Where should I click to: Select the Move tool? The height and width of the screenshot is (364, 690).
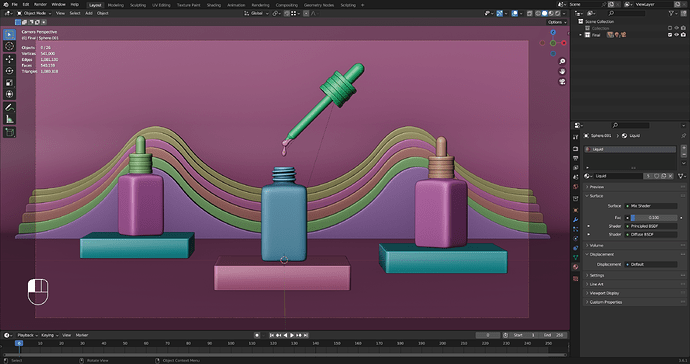click(9, 59)
